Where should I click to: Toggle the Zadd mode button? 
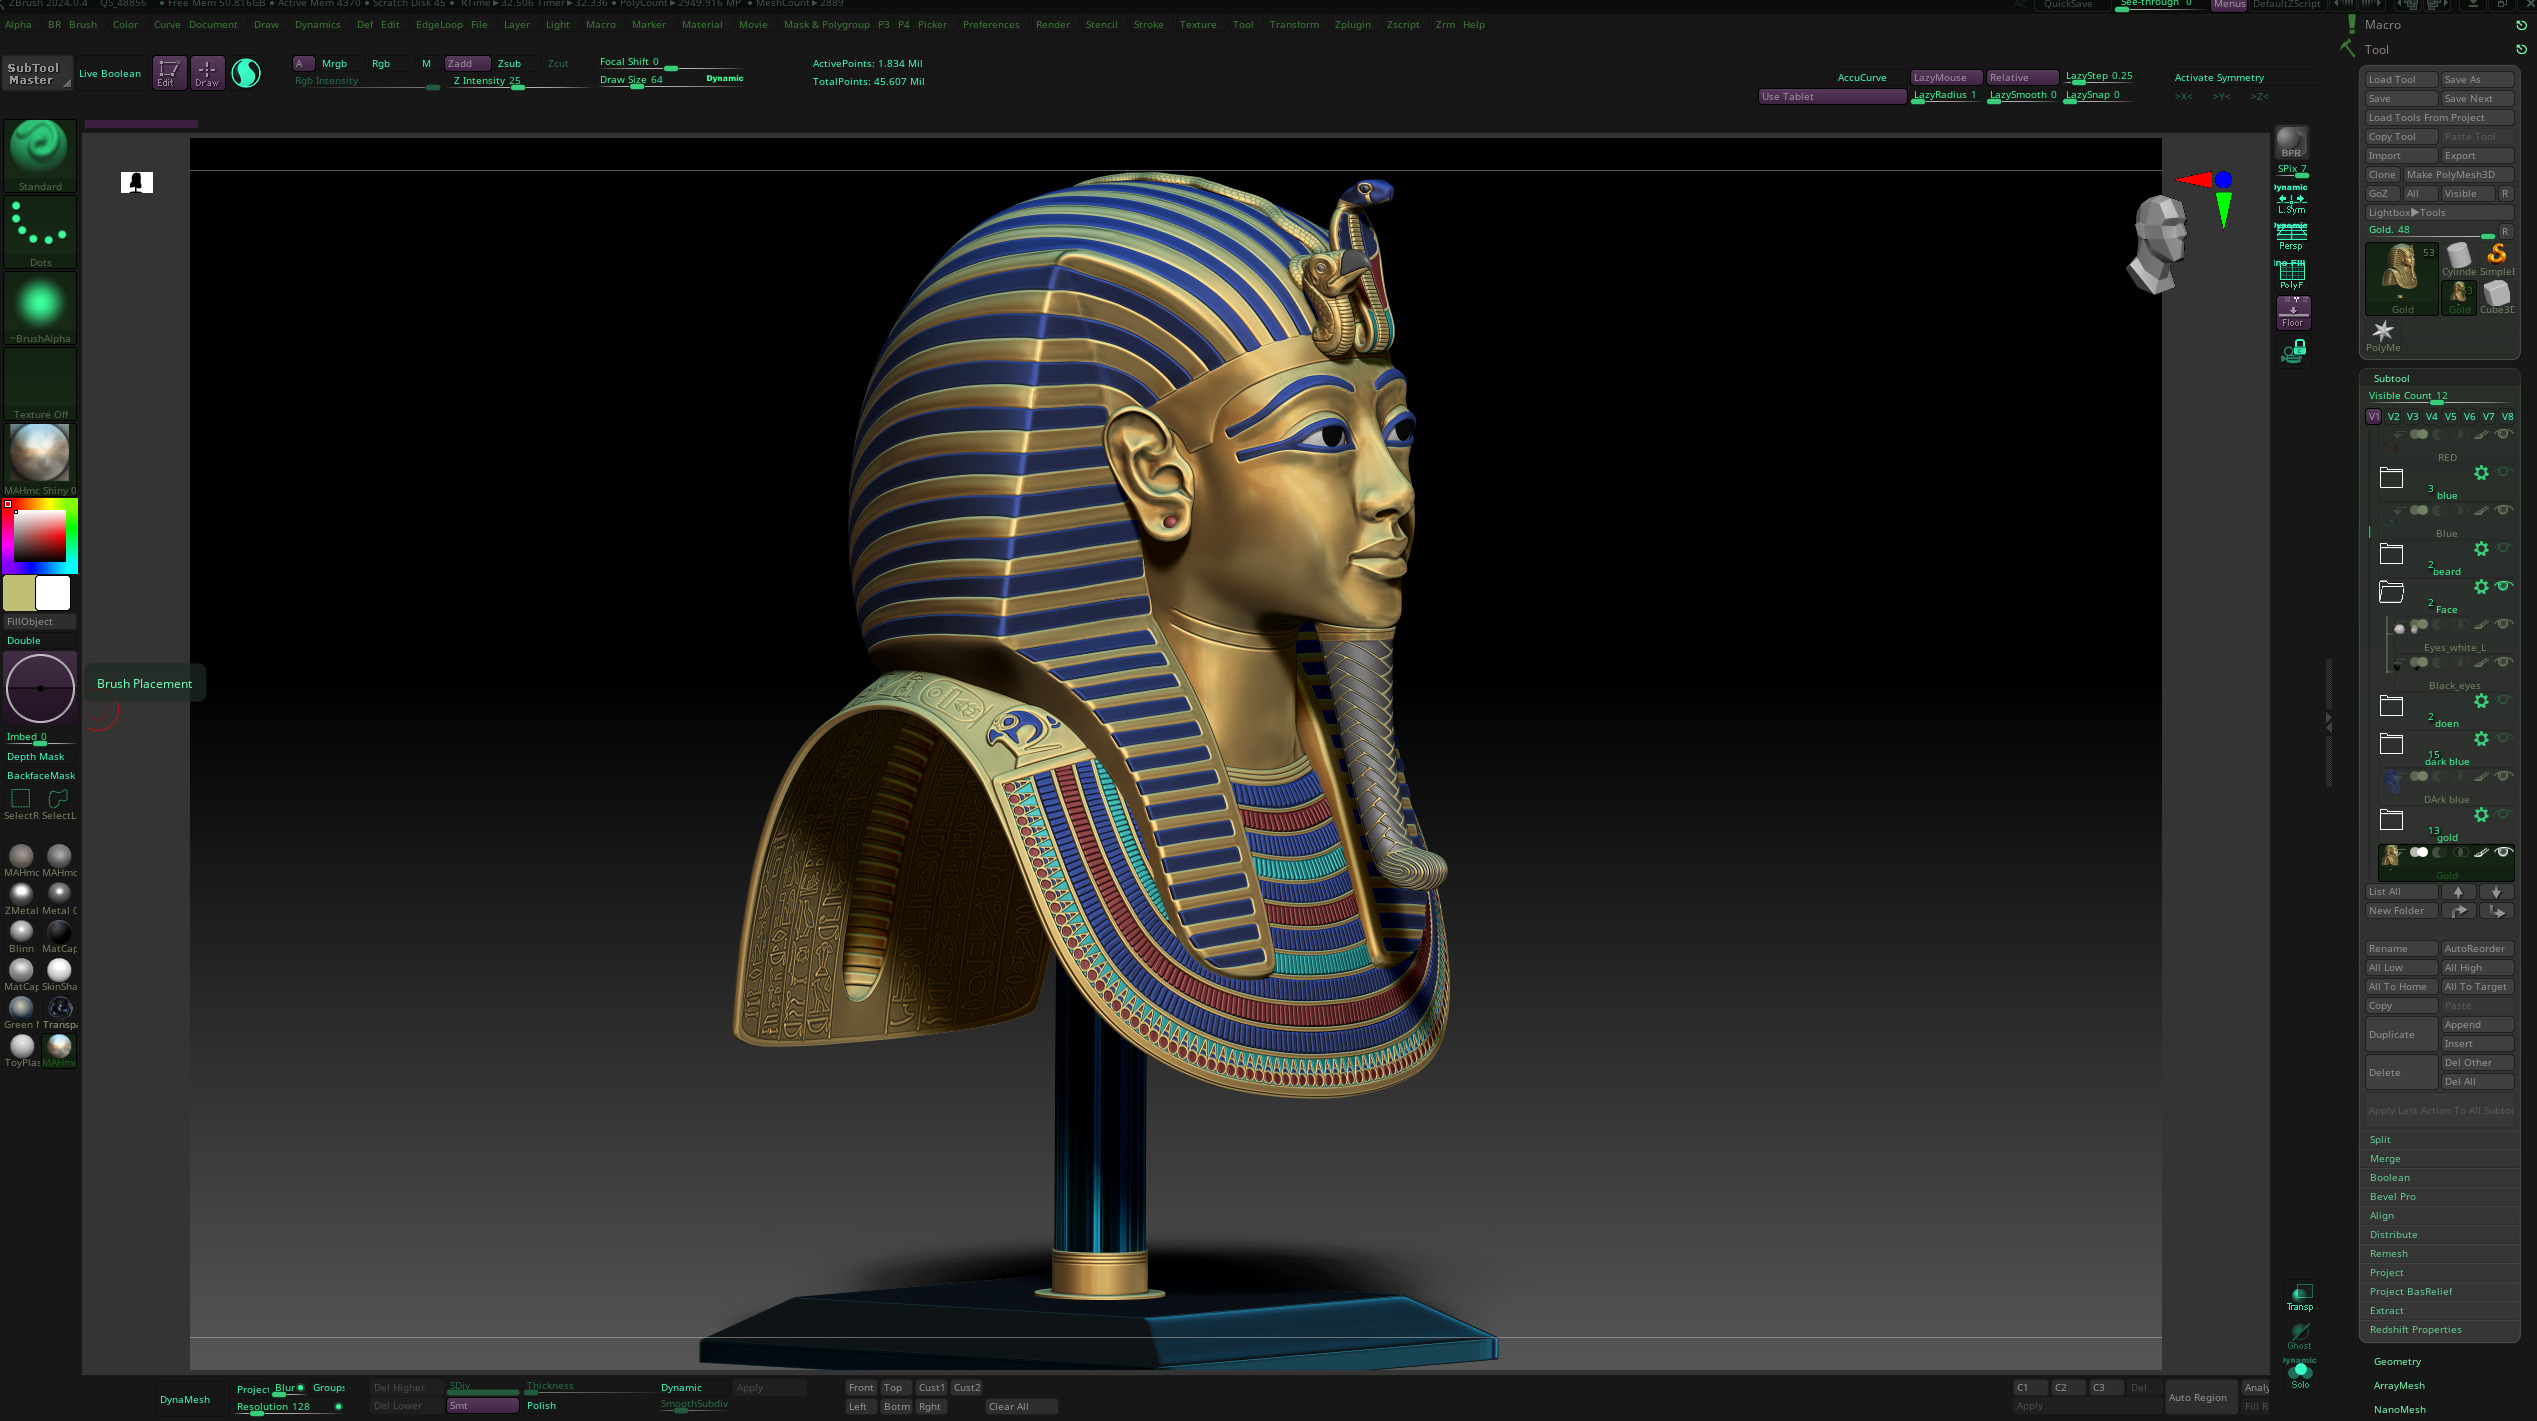[467, 63]
